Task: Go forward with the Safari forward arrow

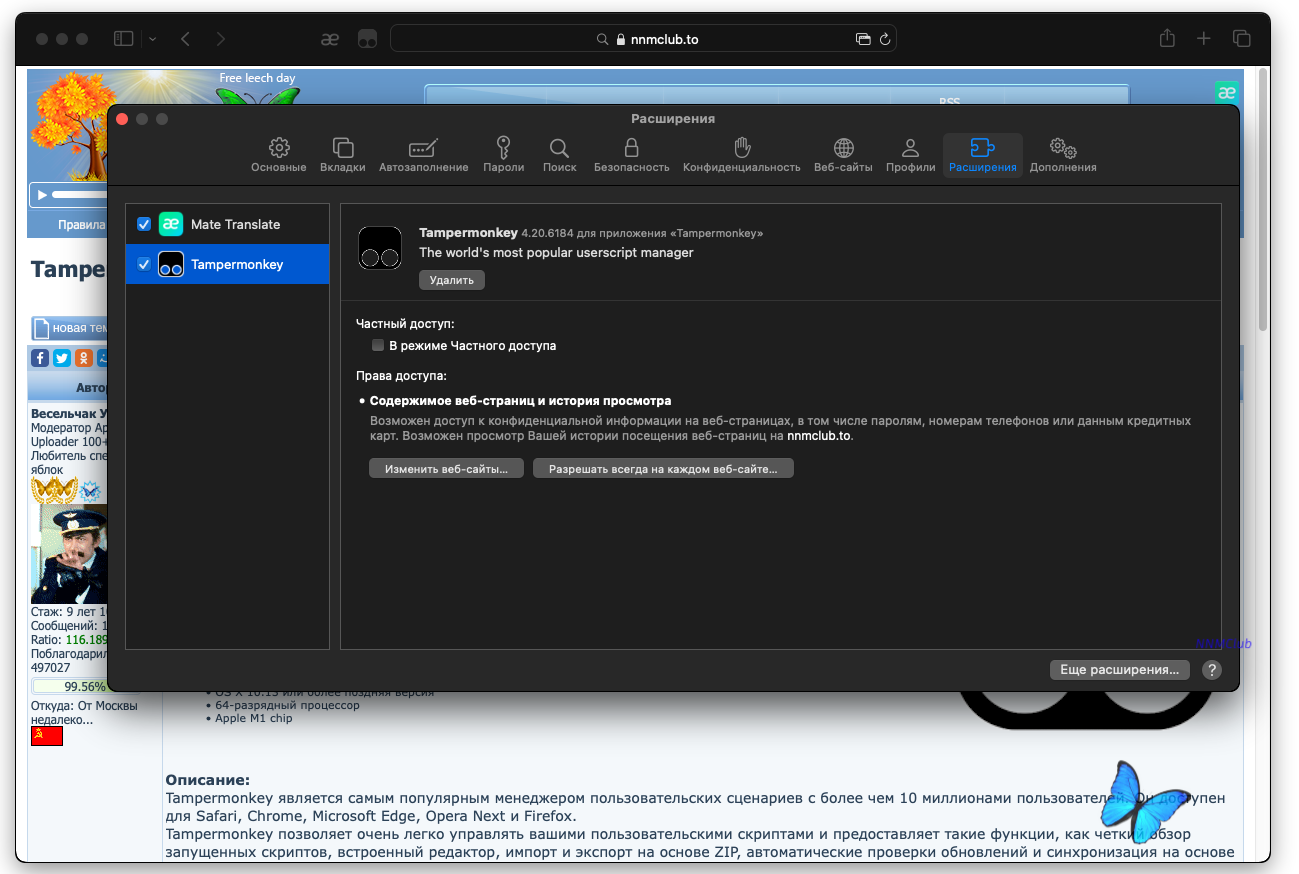Action: coord(221,39)
